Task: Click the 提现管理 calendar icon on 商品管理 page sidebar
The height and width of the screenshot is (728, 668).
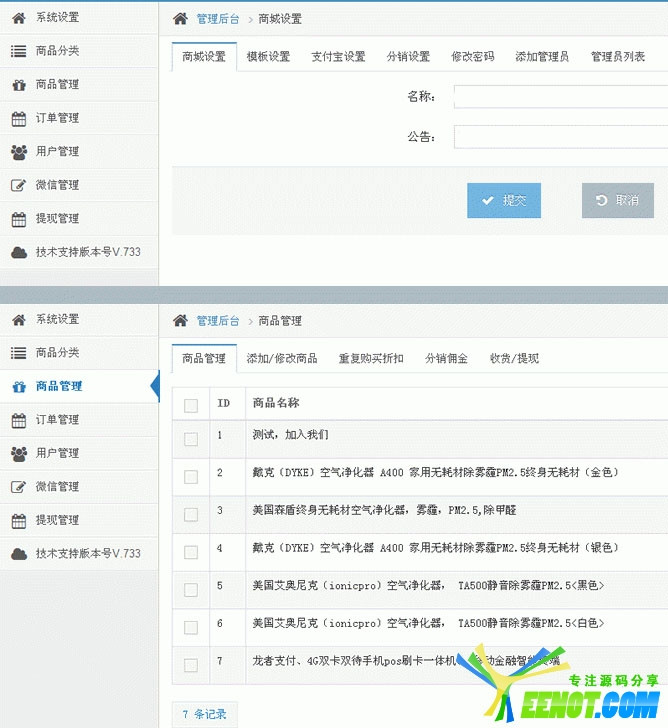Action: tap(19, 521)
